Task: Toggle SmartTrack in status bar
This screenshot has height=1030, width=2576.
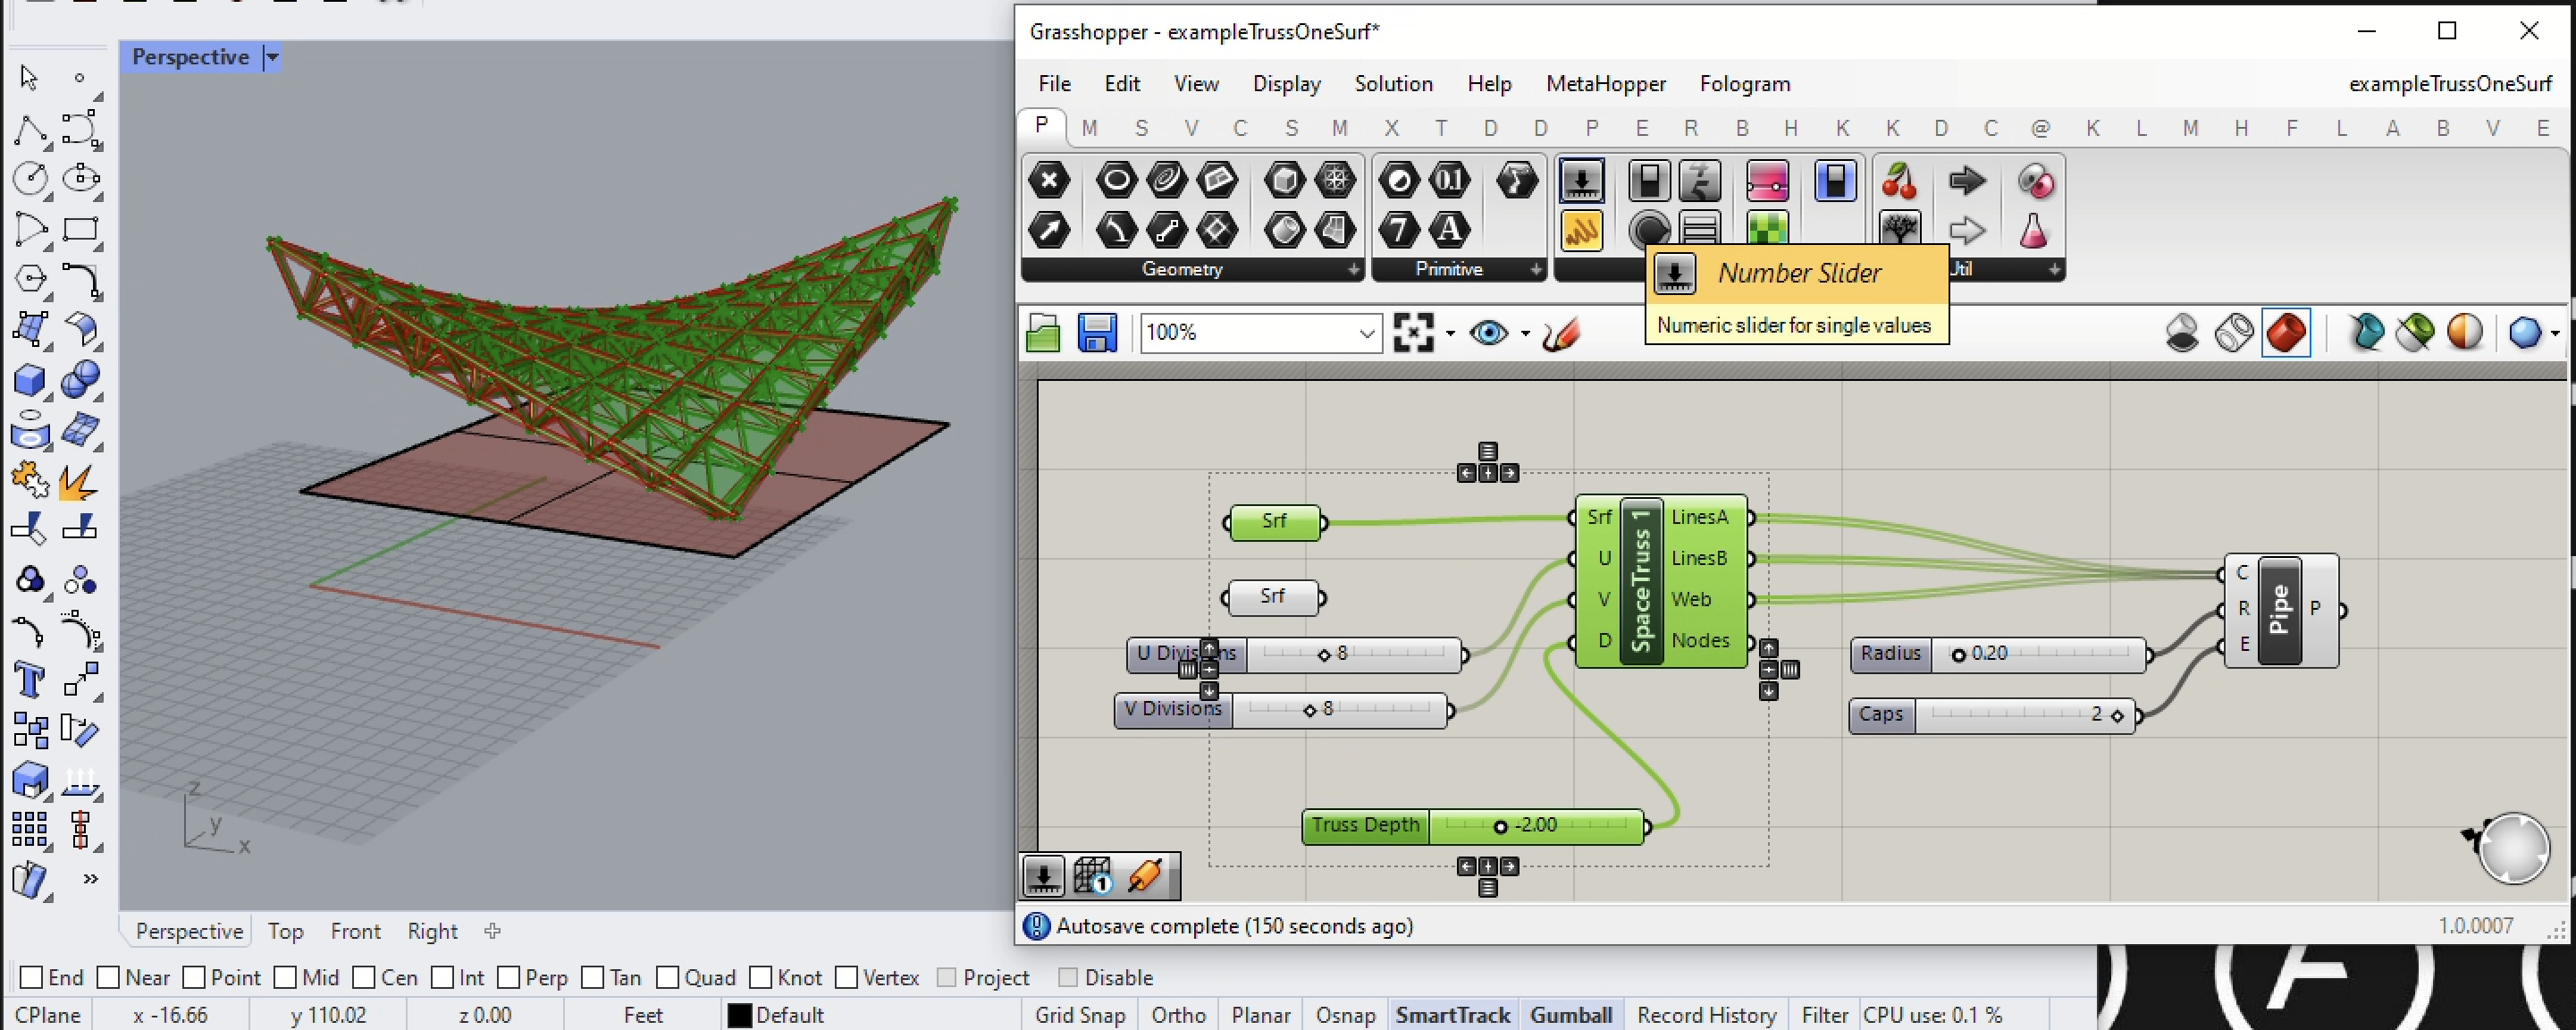Action: 1452,1015
